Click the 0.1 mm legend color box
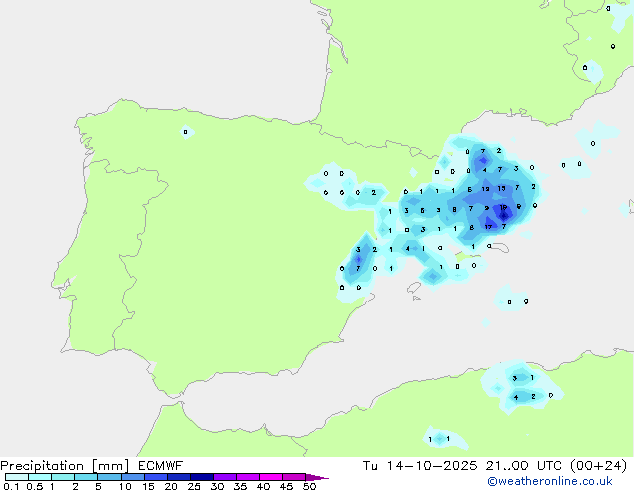 click(17, 477)
